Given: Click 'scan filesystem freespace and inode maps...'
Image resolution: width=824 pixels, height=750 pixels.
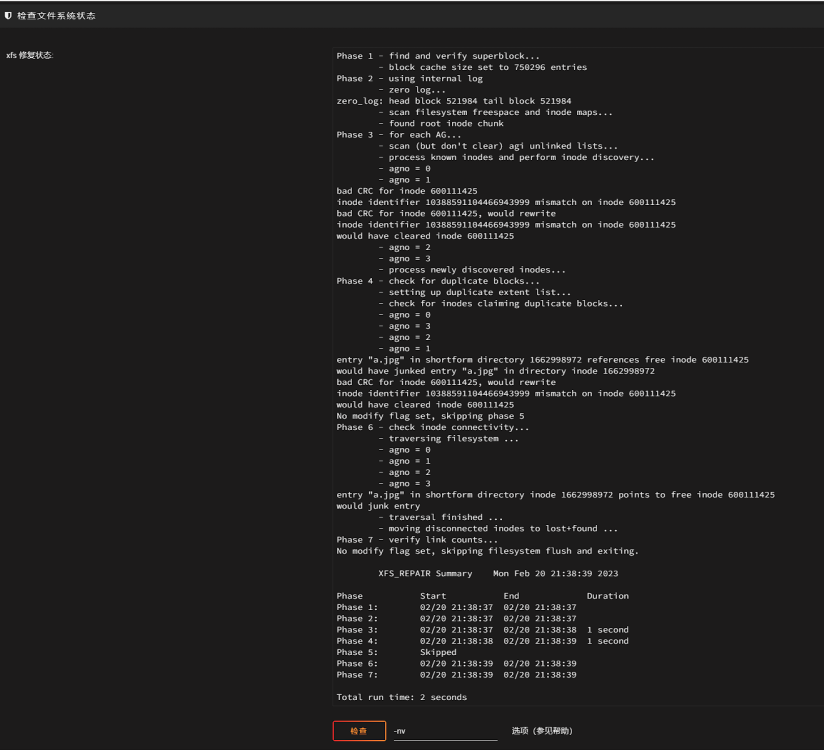Looking at the screenshot, I should (x=500, y=112).
